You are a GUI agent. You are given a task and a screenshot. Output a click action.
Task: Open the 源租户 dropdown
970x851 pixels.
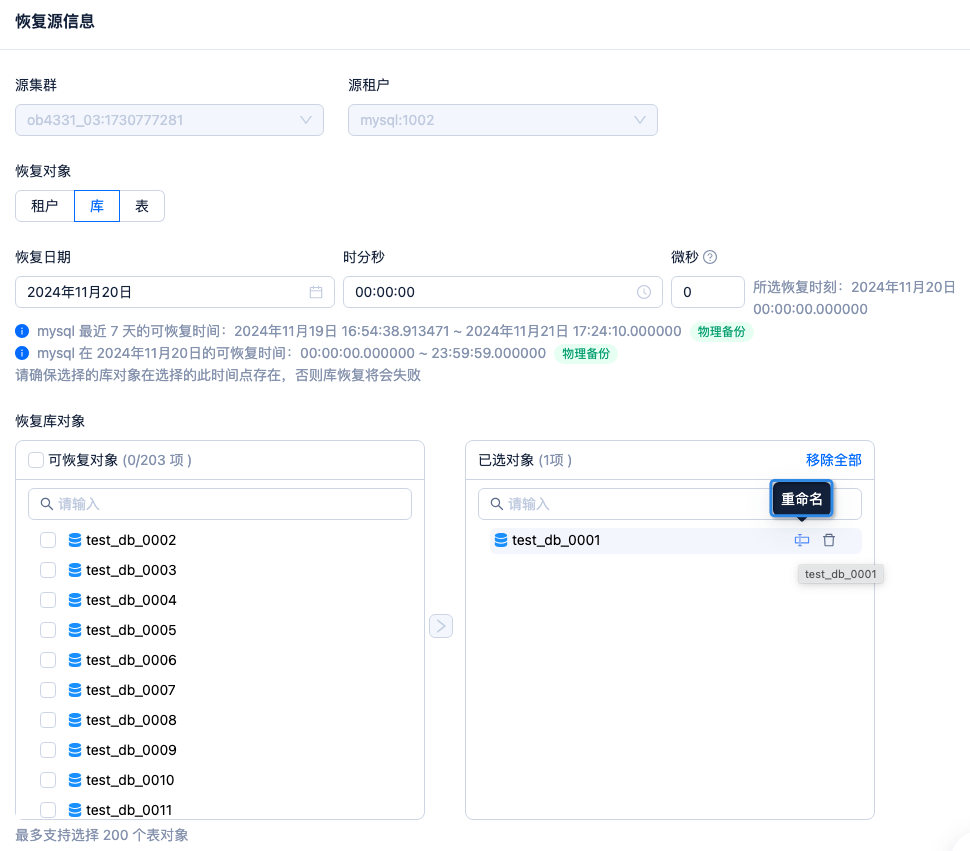(502, 120)
